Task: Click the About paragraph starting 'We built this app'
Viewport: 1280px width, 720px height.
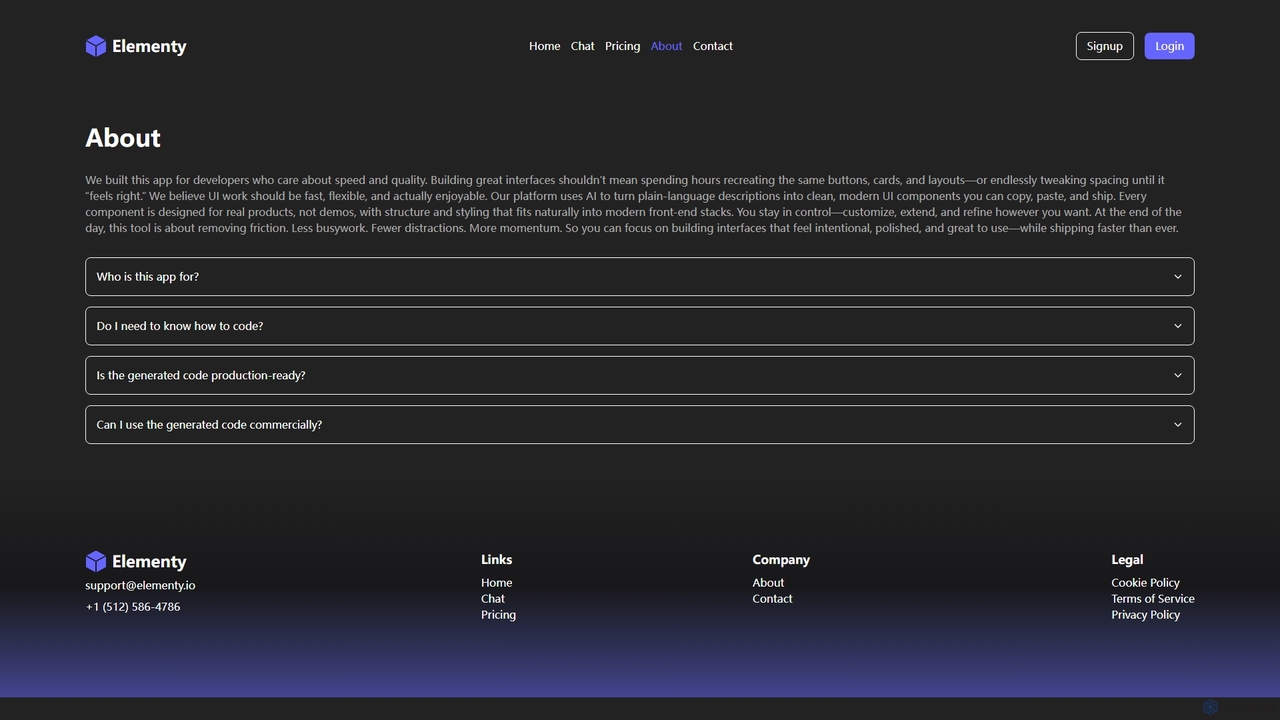Action: (634, 204)
